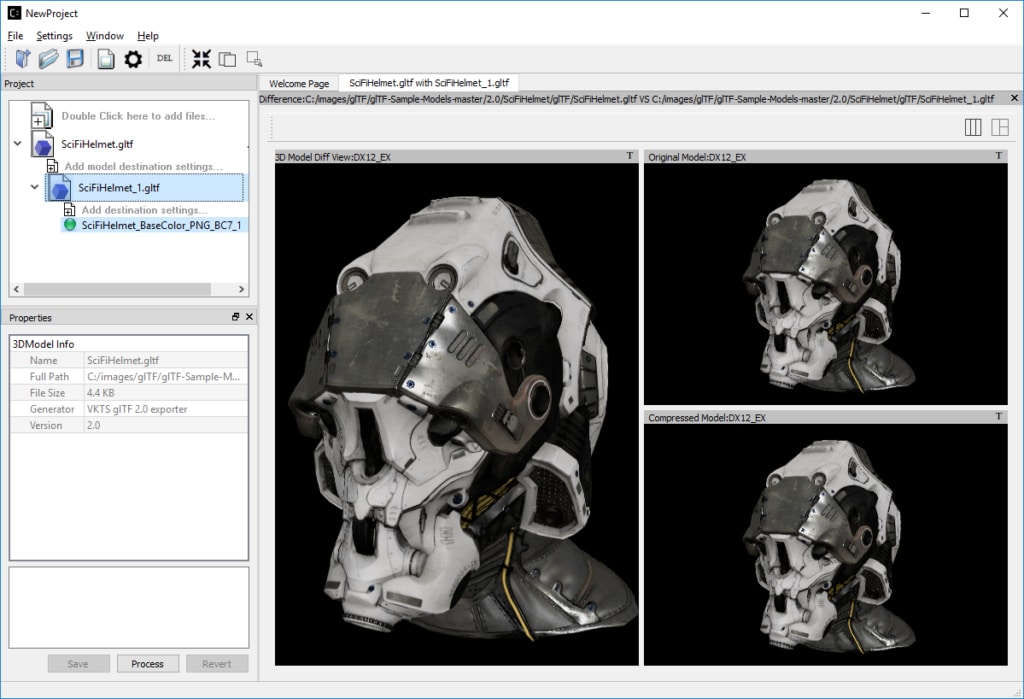The width and height of the screenshot is (1024, 699).
Task: Select SciFiHelmet_BaseColor_PNG_BC7_1 in project tree
Action: [160, 226]
